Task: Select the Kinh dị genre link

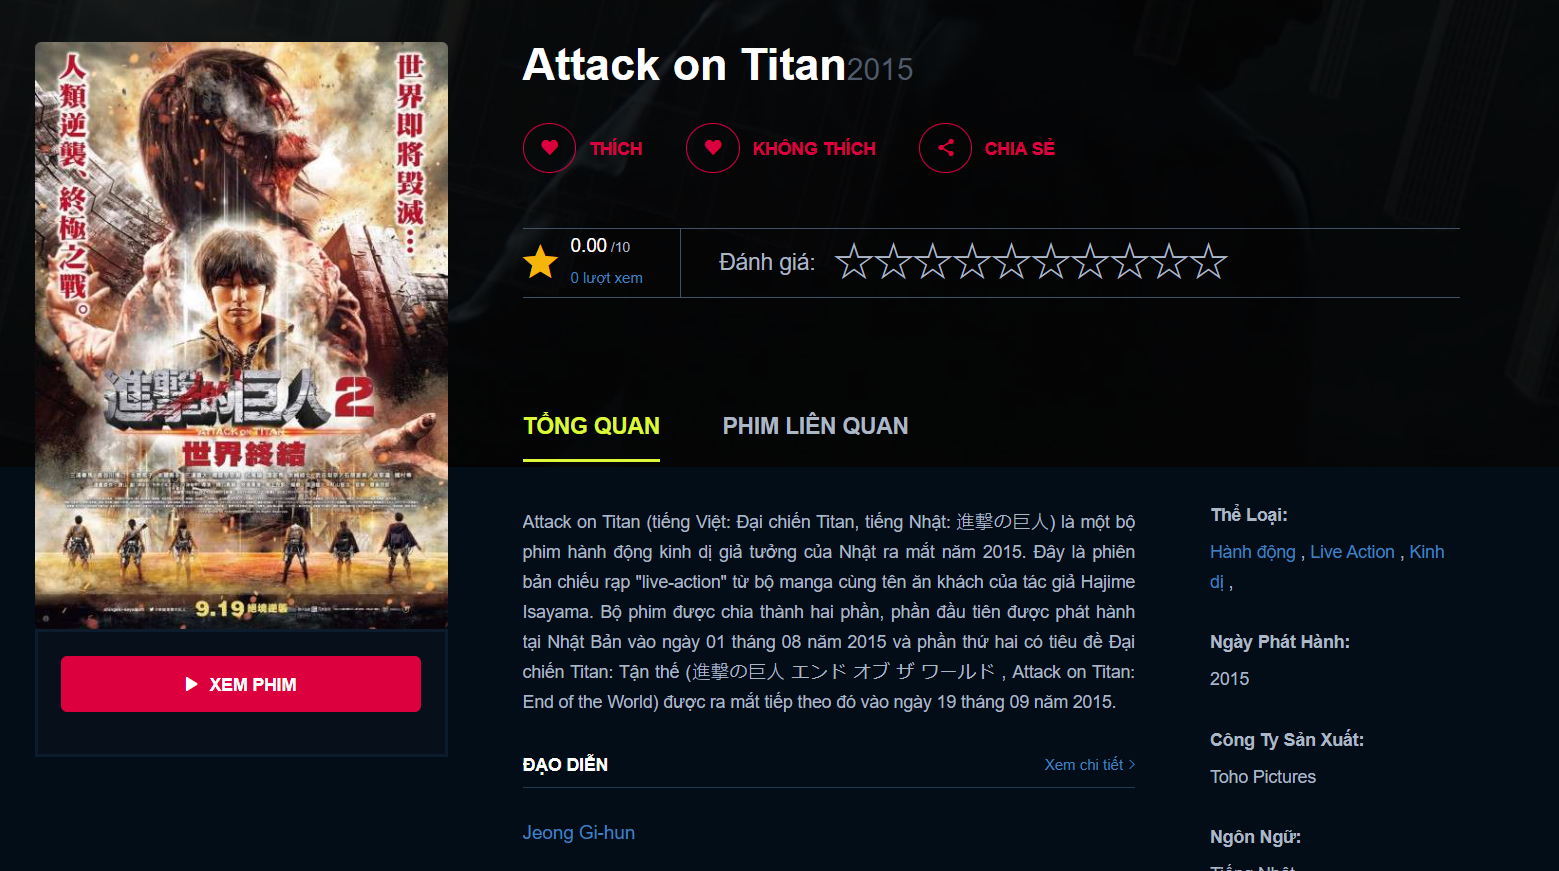Action: (x=1426, y=552)
